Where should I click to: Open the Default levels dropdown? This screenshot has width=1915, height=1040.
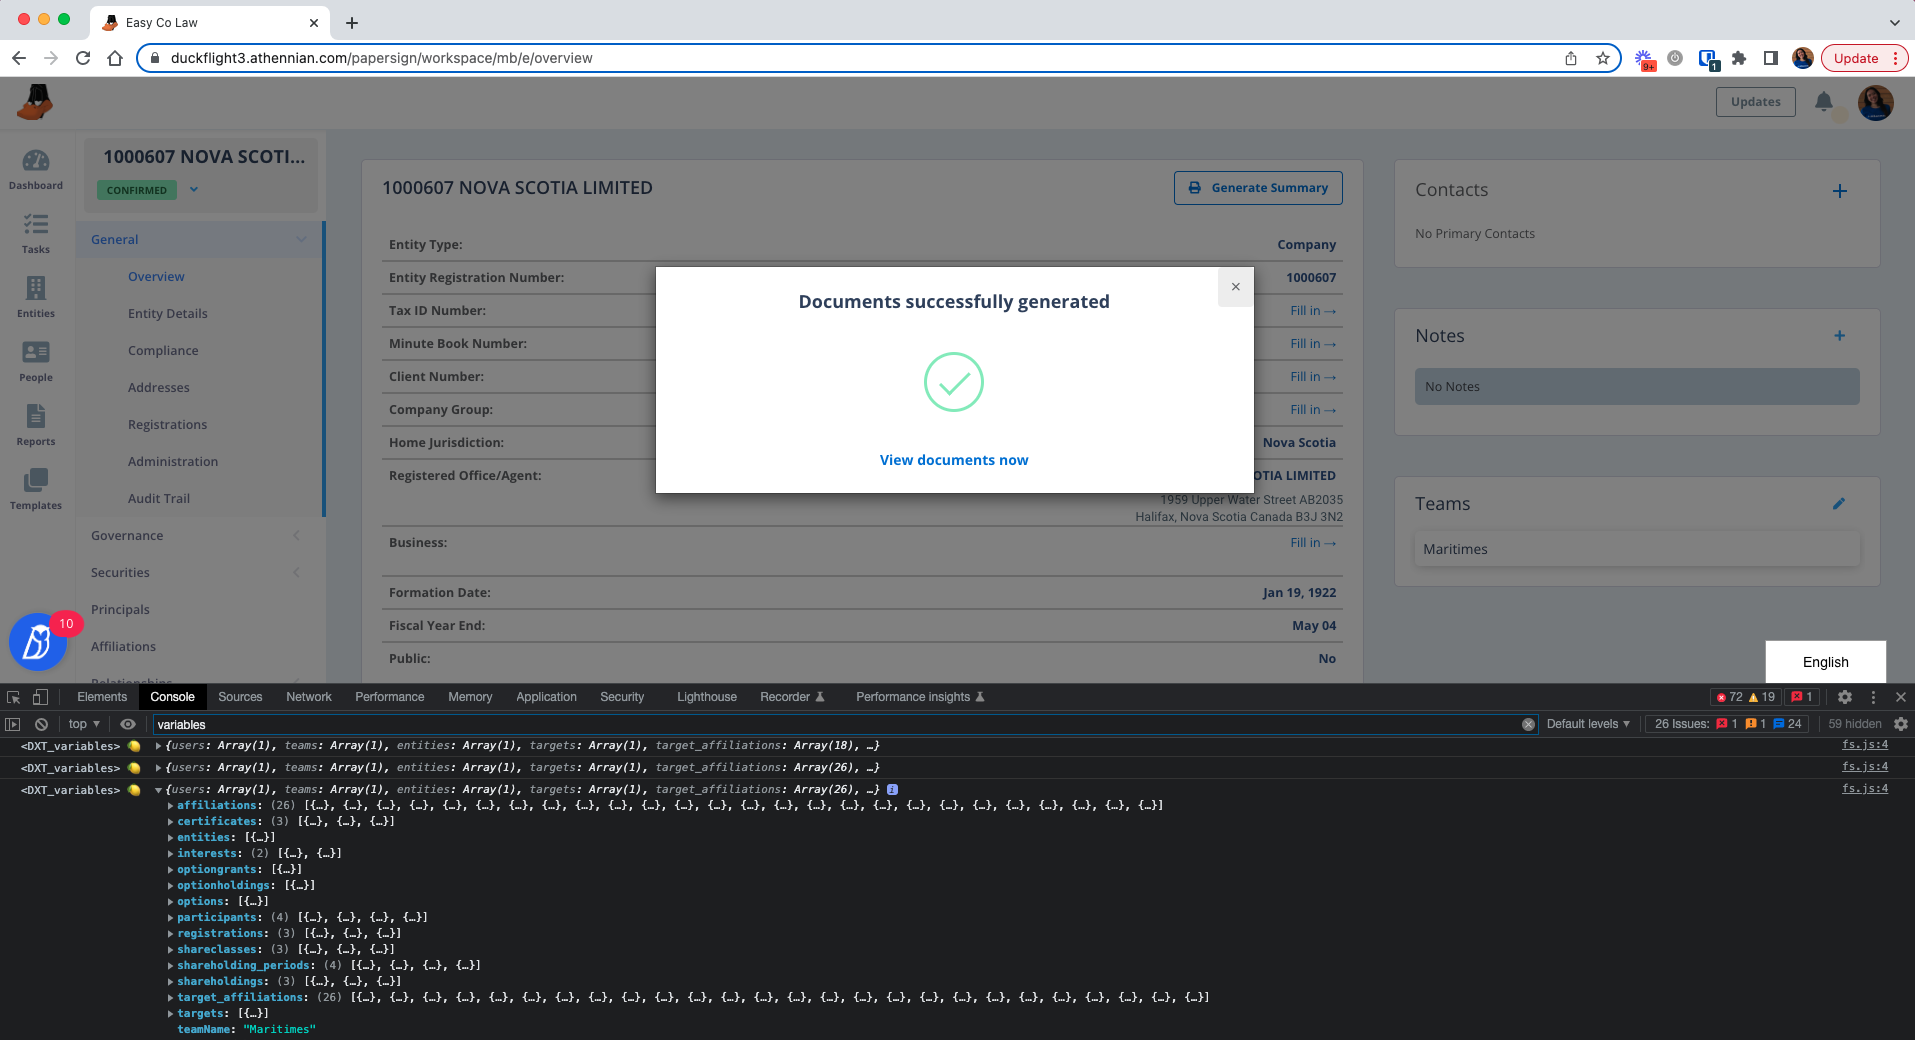1588,724
